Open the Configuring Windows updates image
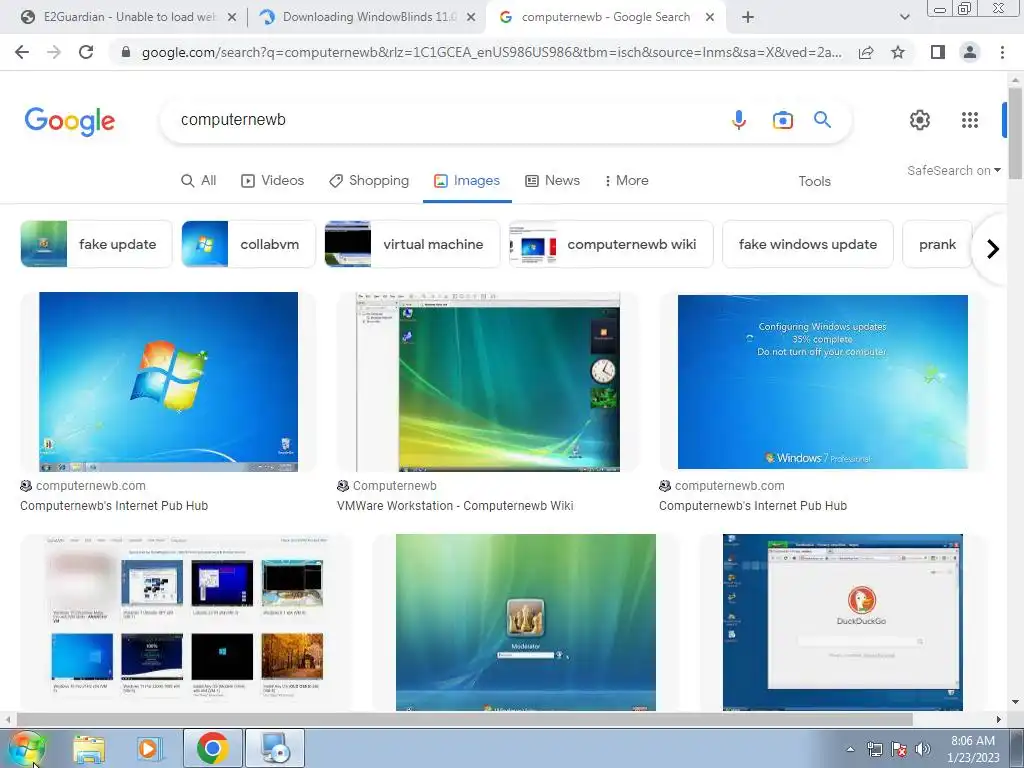1024x768 pixels. click(x=823, y=381)
